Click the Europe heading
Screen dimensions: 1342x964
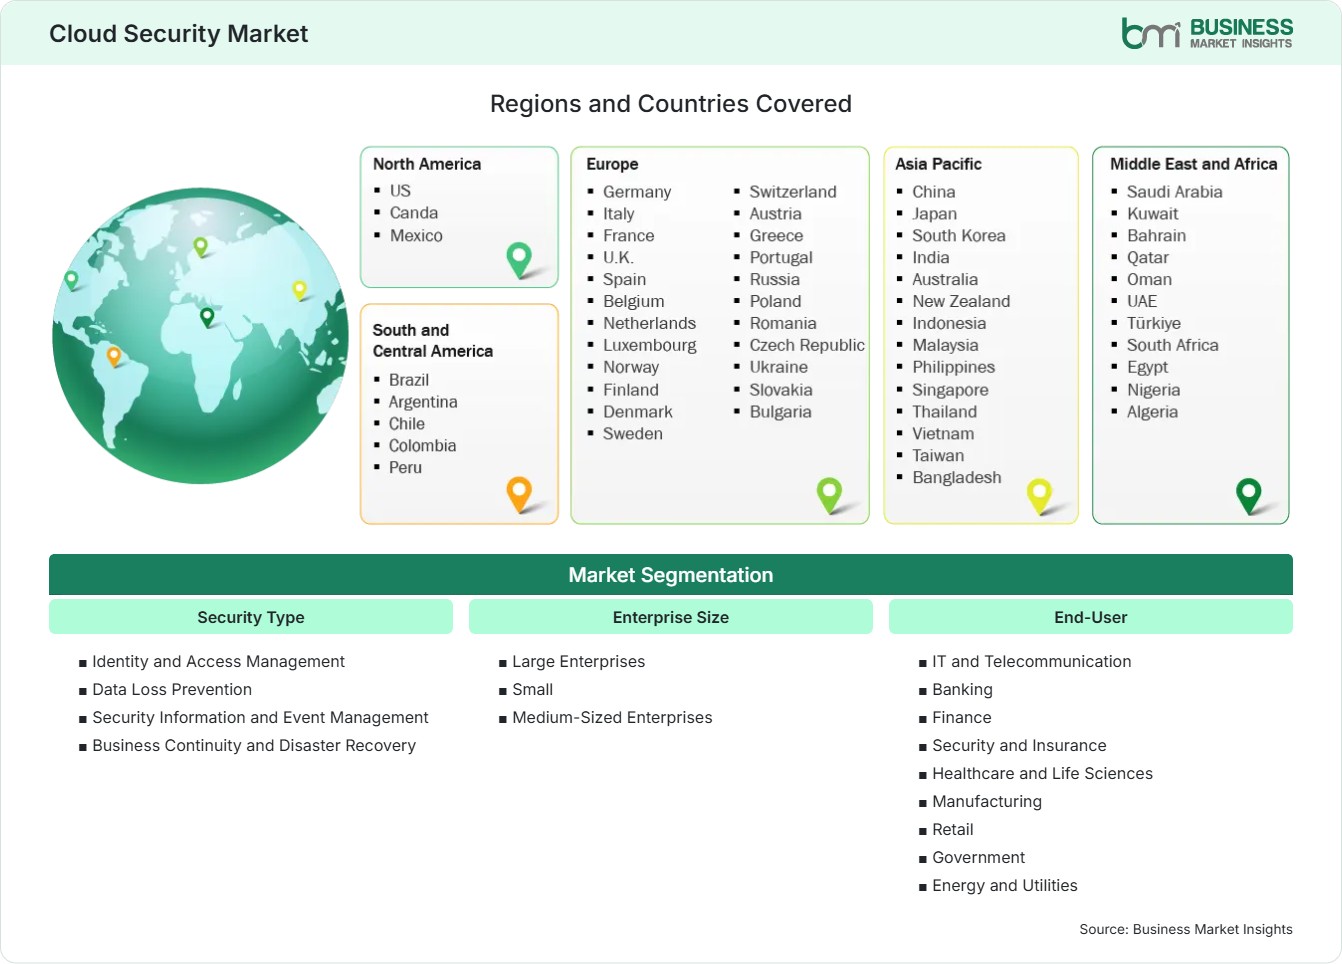click(612, 164)
